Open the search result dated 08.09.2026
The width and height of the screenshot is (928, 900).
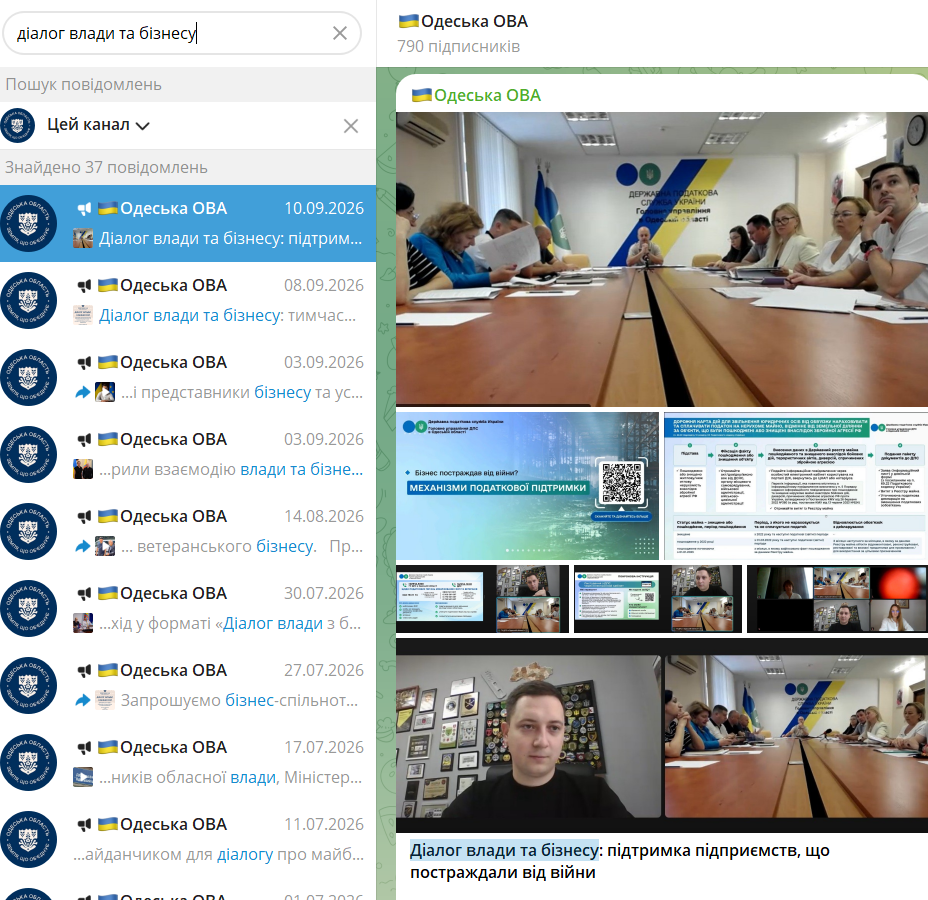coord(188,300)
